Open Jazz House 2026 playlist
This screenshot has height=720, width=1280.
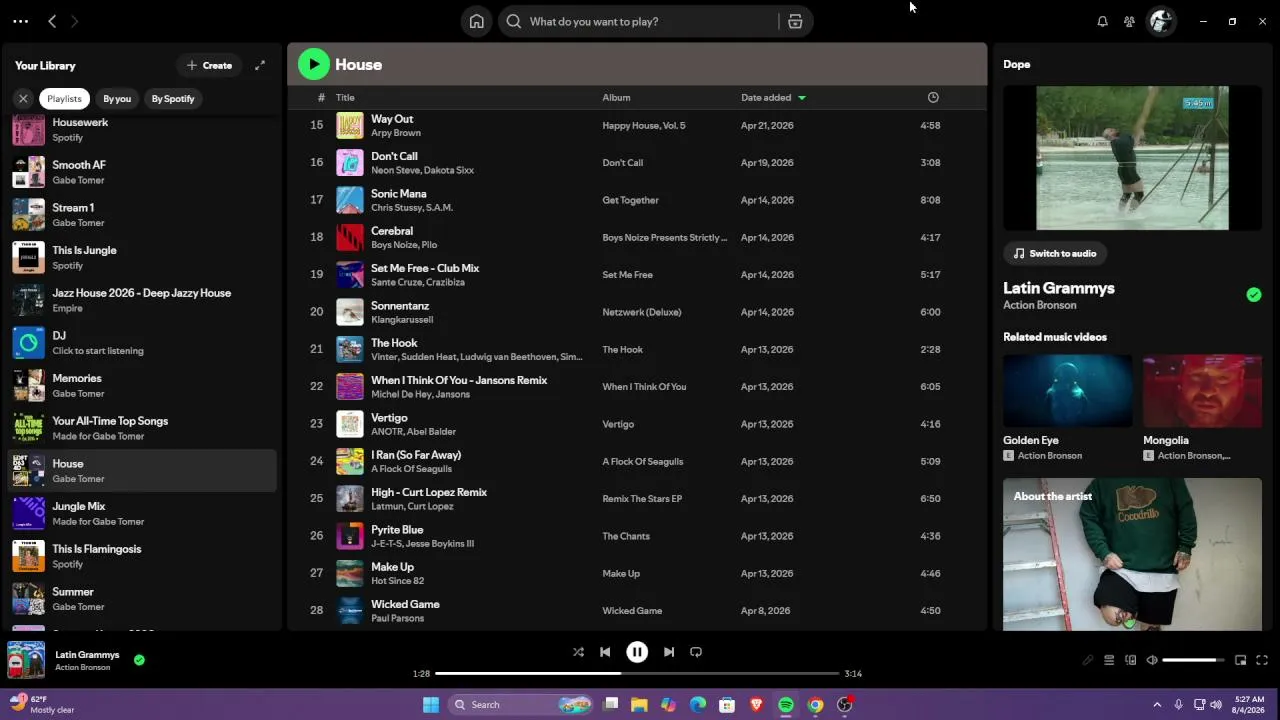(142, 300)
